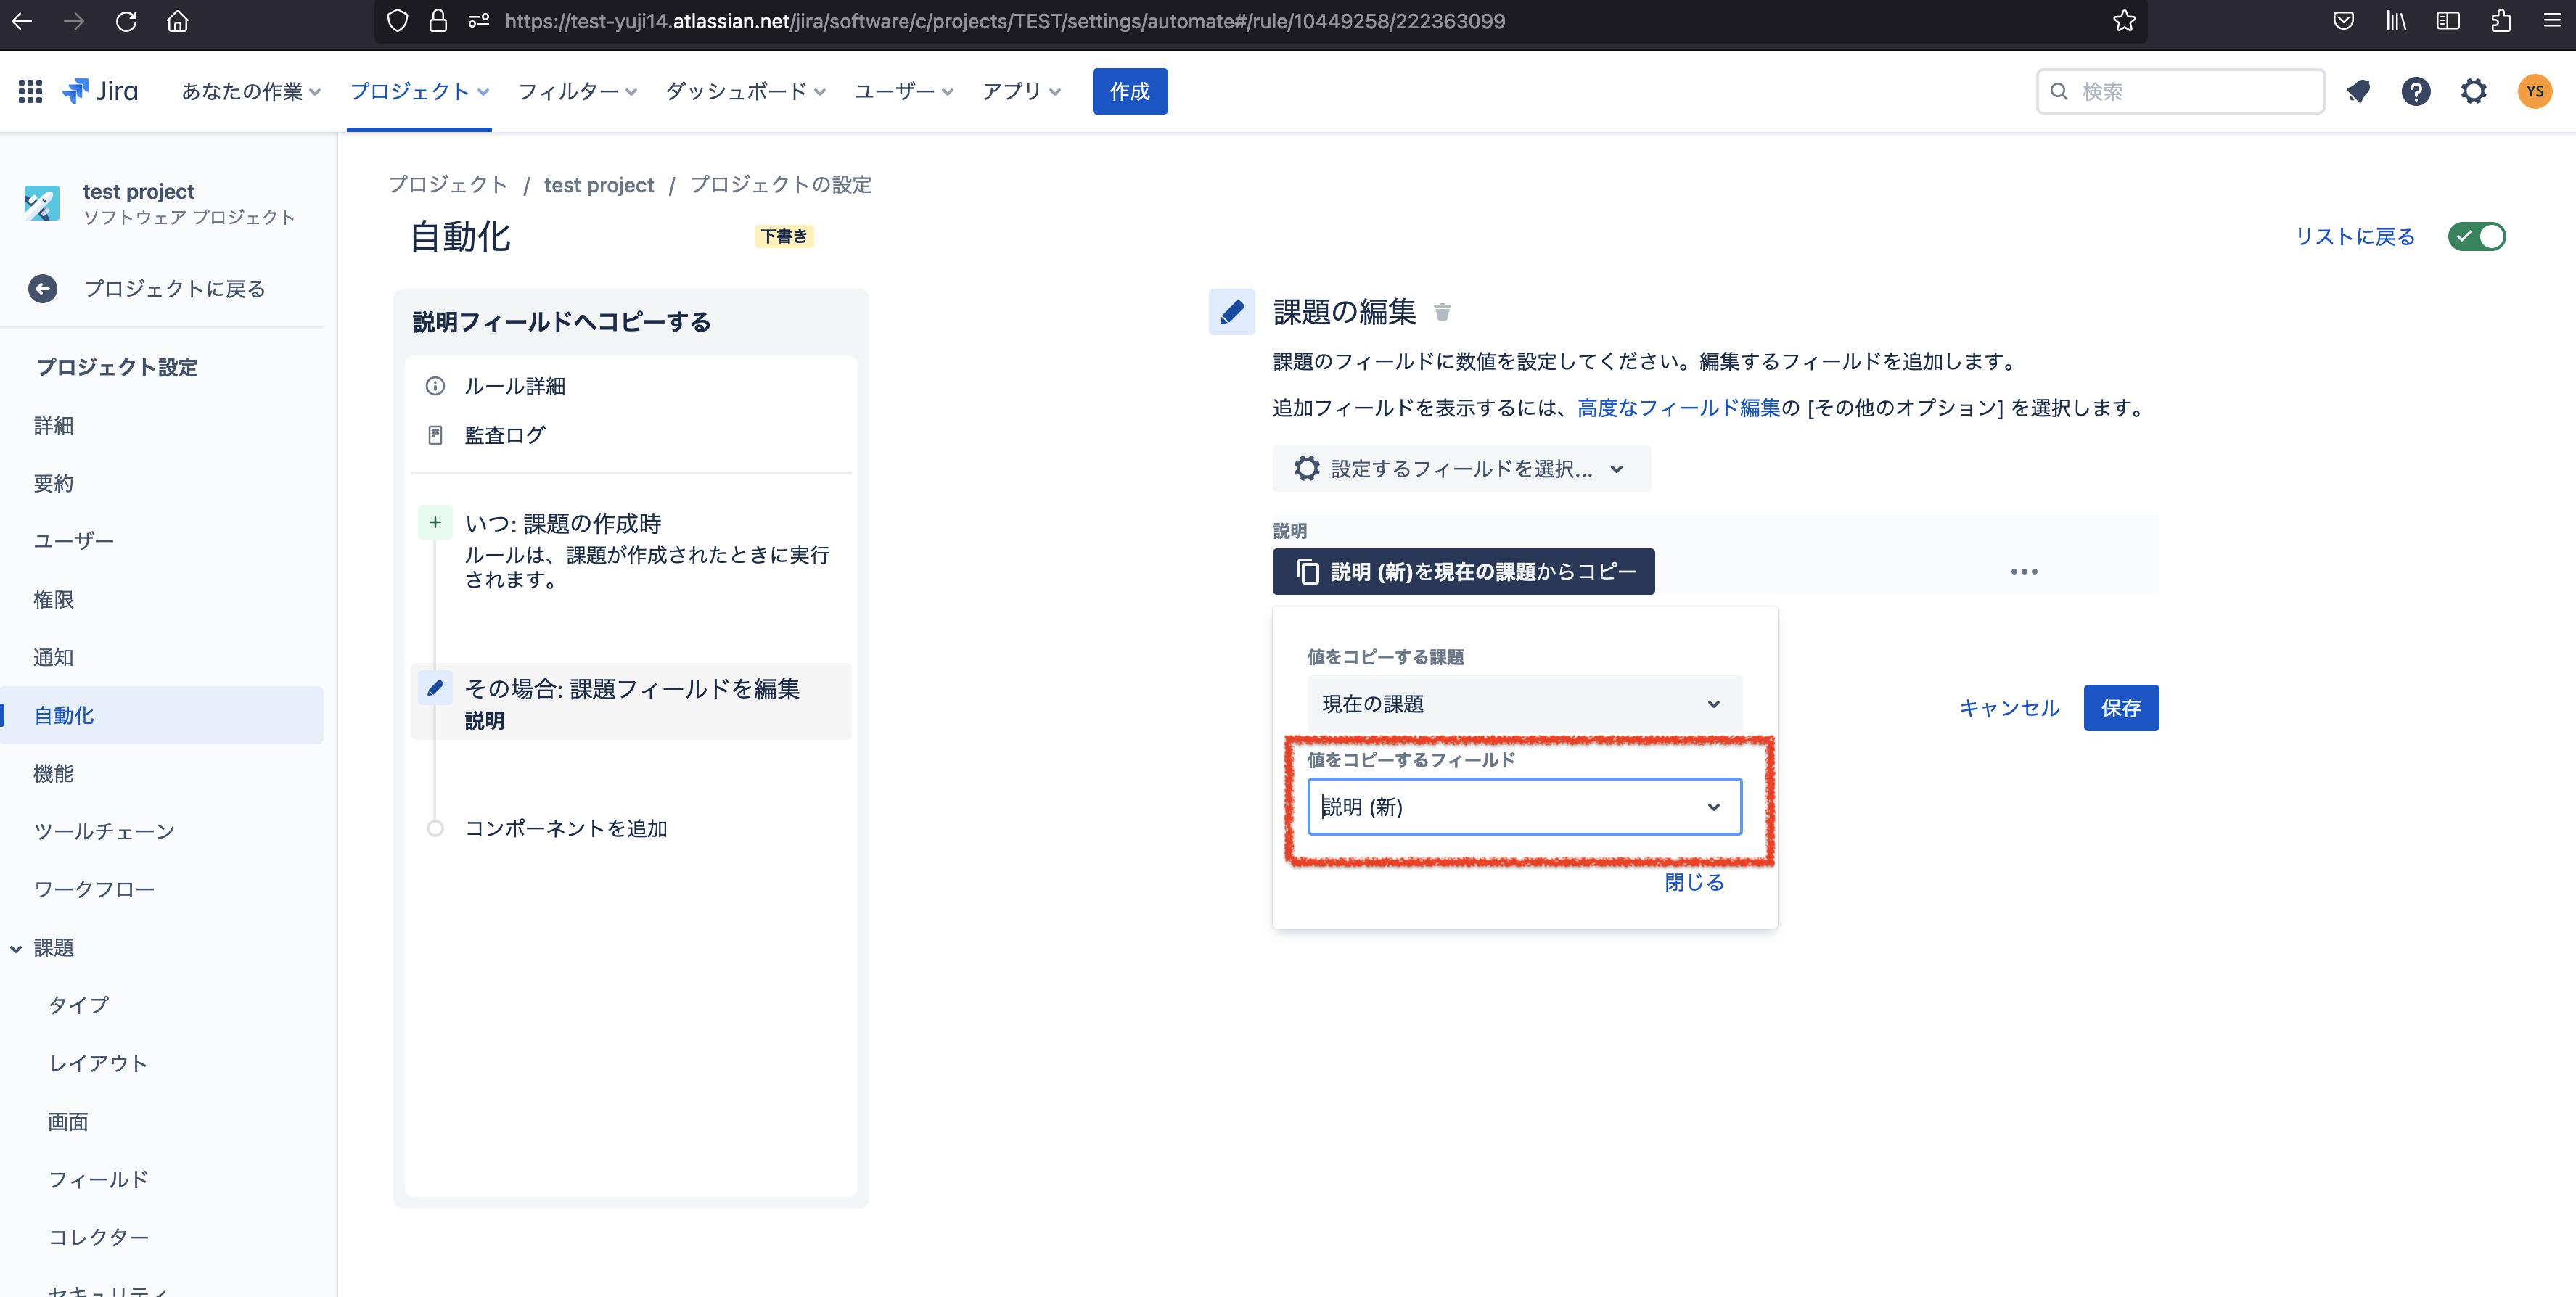Open more options via the ... icon
The height and width of the screenshot is (1297, 2576).
(2024, 571)
